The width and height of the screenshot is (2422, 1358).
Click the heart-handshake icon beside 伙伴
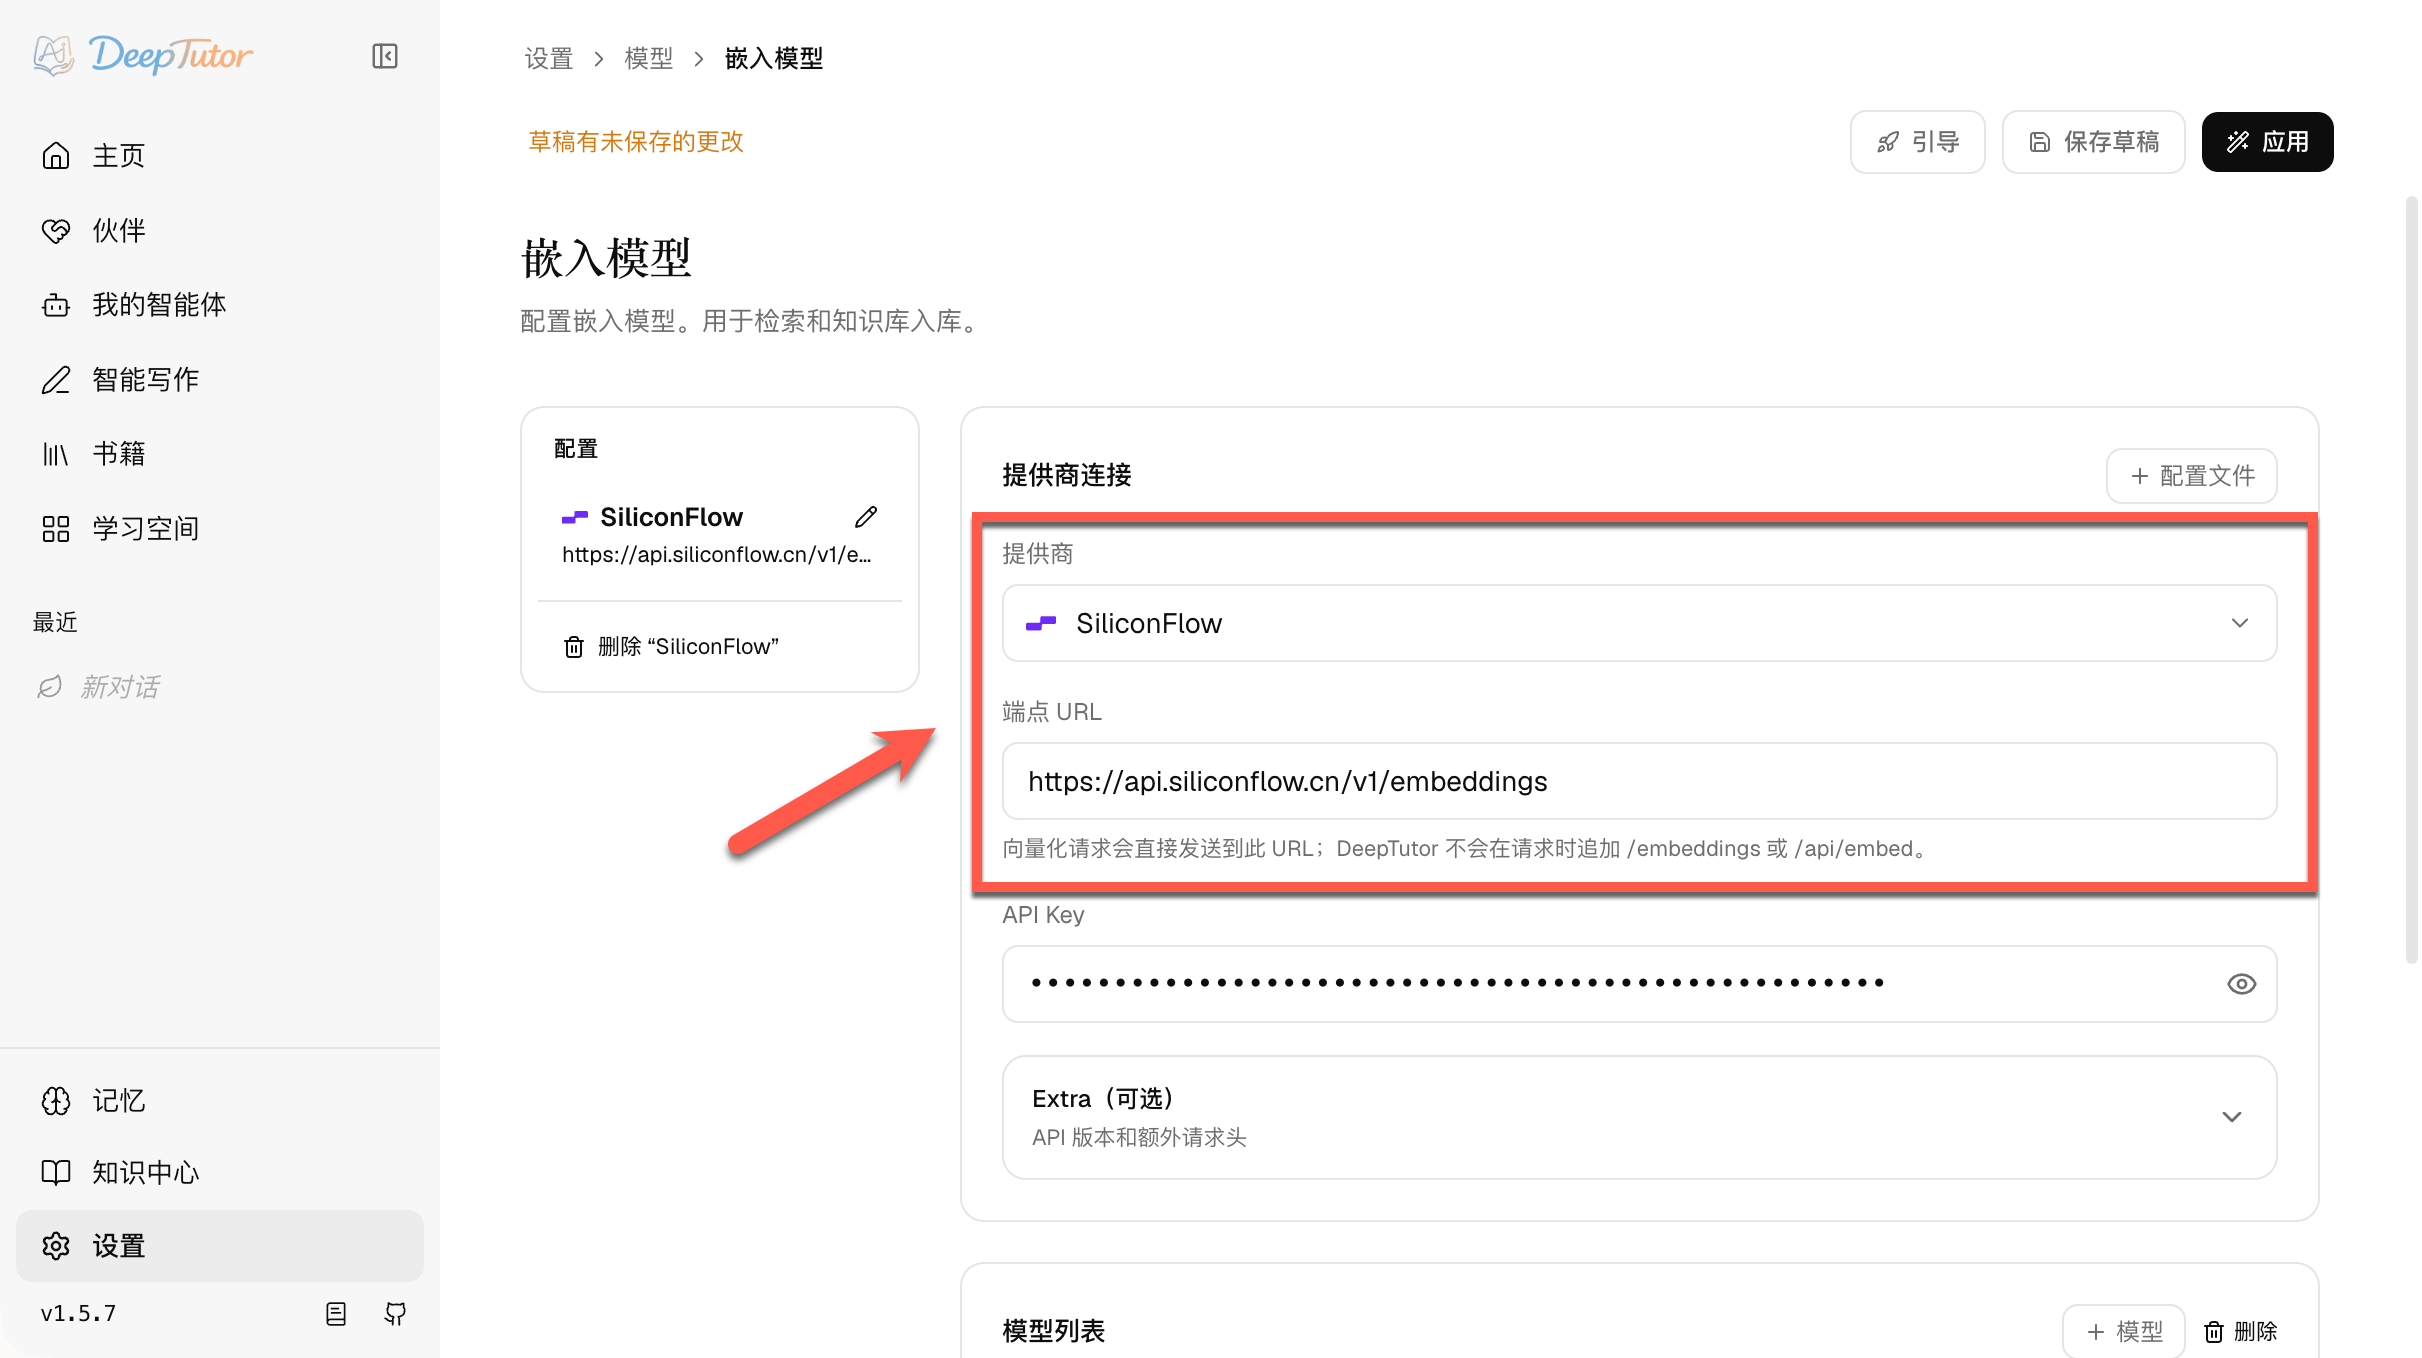click(56, 231)
